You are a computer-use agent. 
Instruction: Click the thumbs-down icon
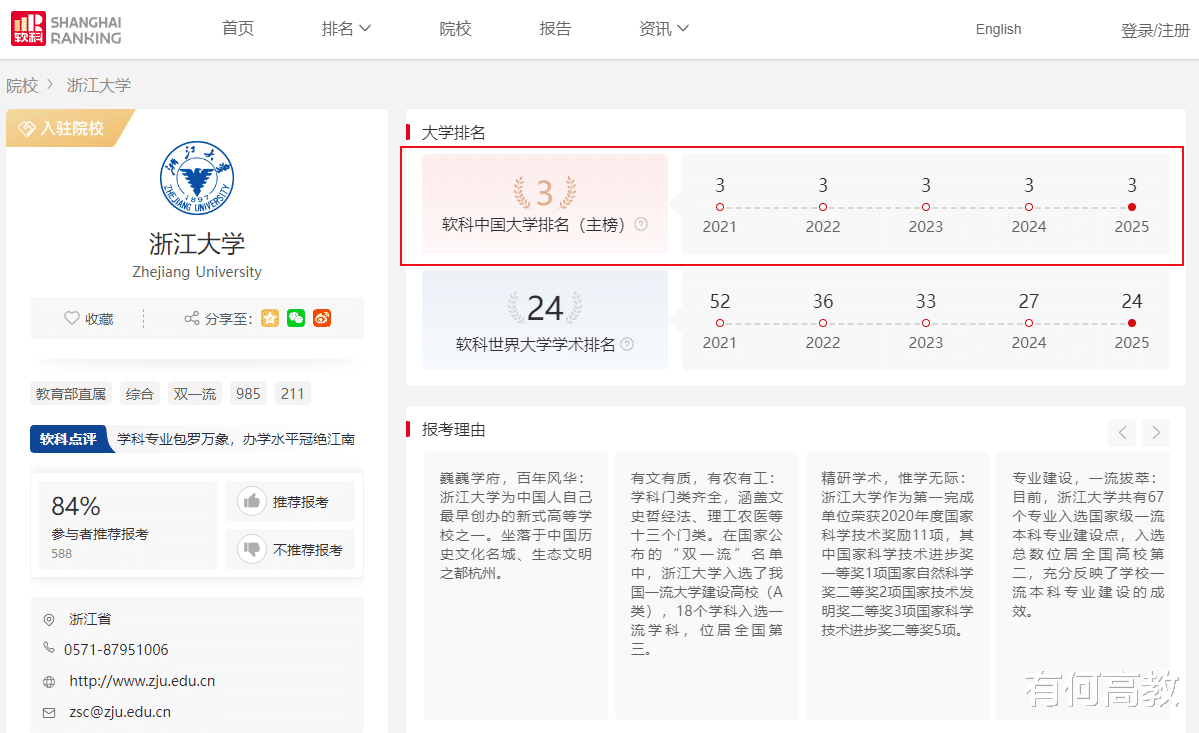pyautogui.click(x=252, y=550)
